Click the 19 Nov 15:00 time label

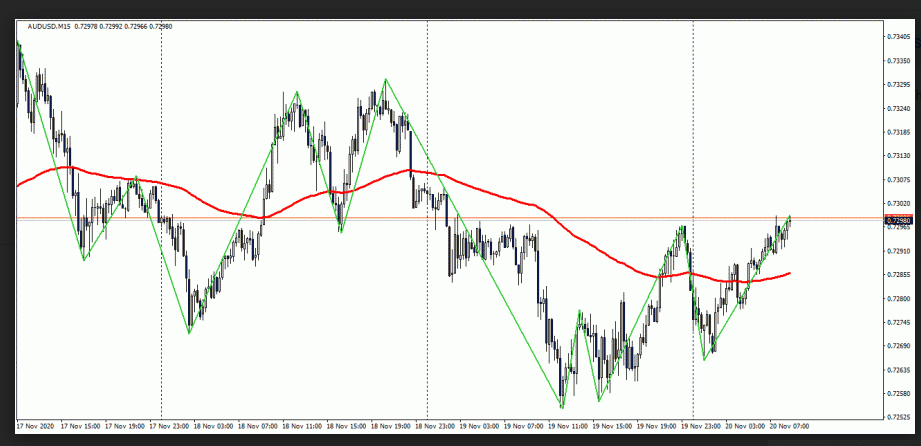pyautogui.click(x=613, y=425)
